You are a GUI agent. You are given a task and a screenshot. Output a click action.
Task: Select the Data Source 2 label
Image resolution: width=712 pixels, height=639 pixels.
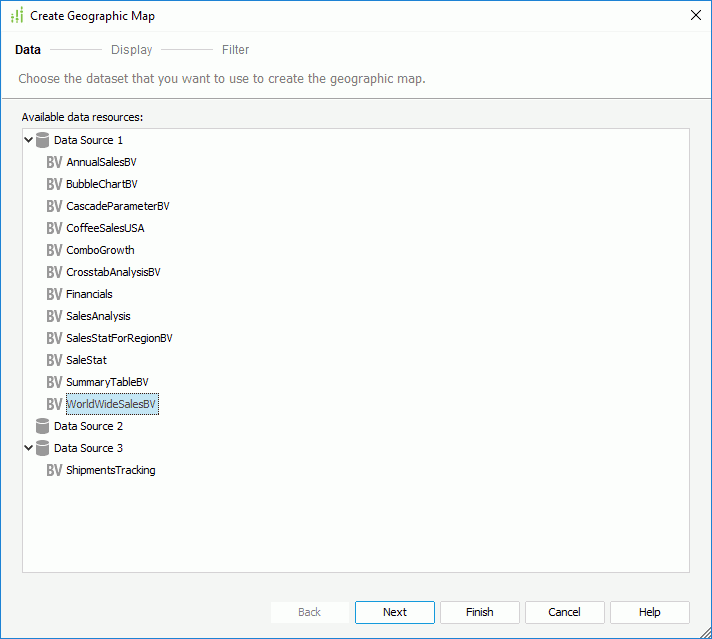click(89, 426)
